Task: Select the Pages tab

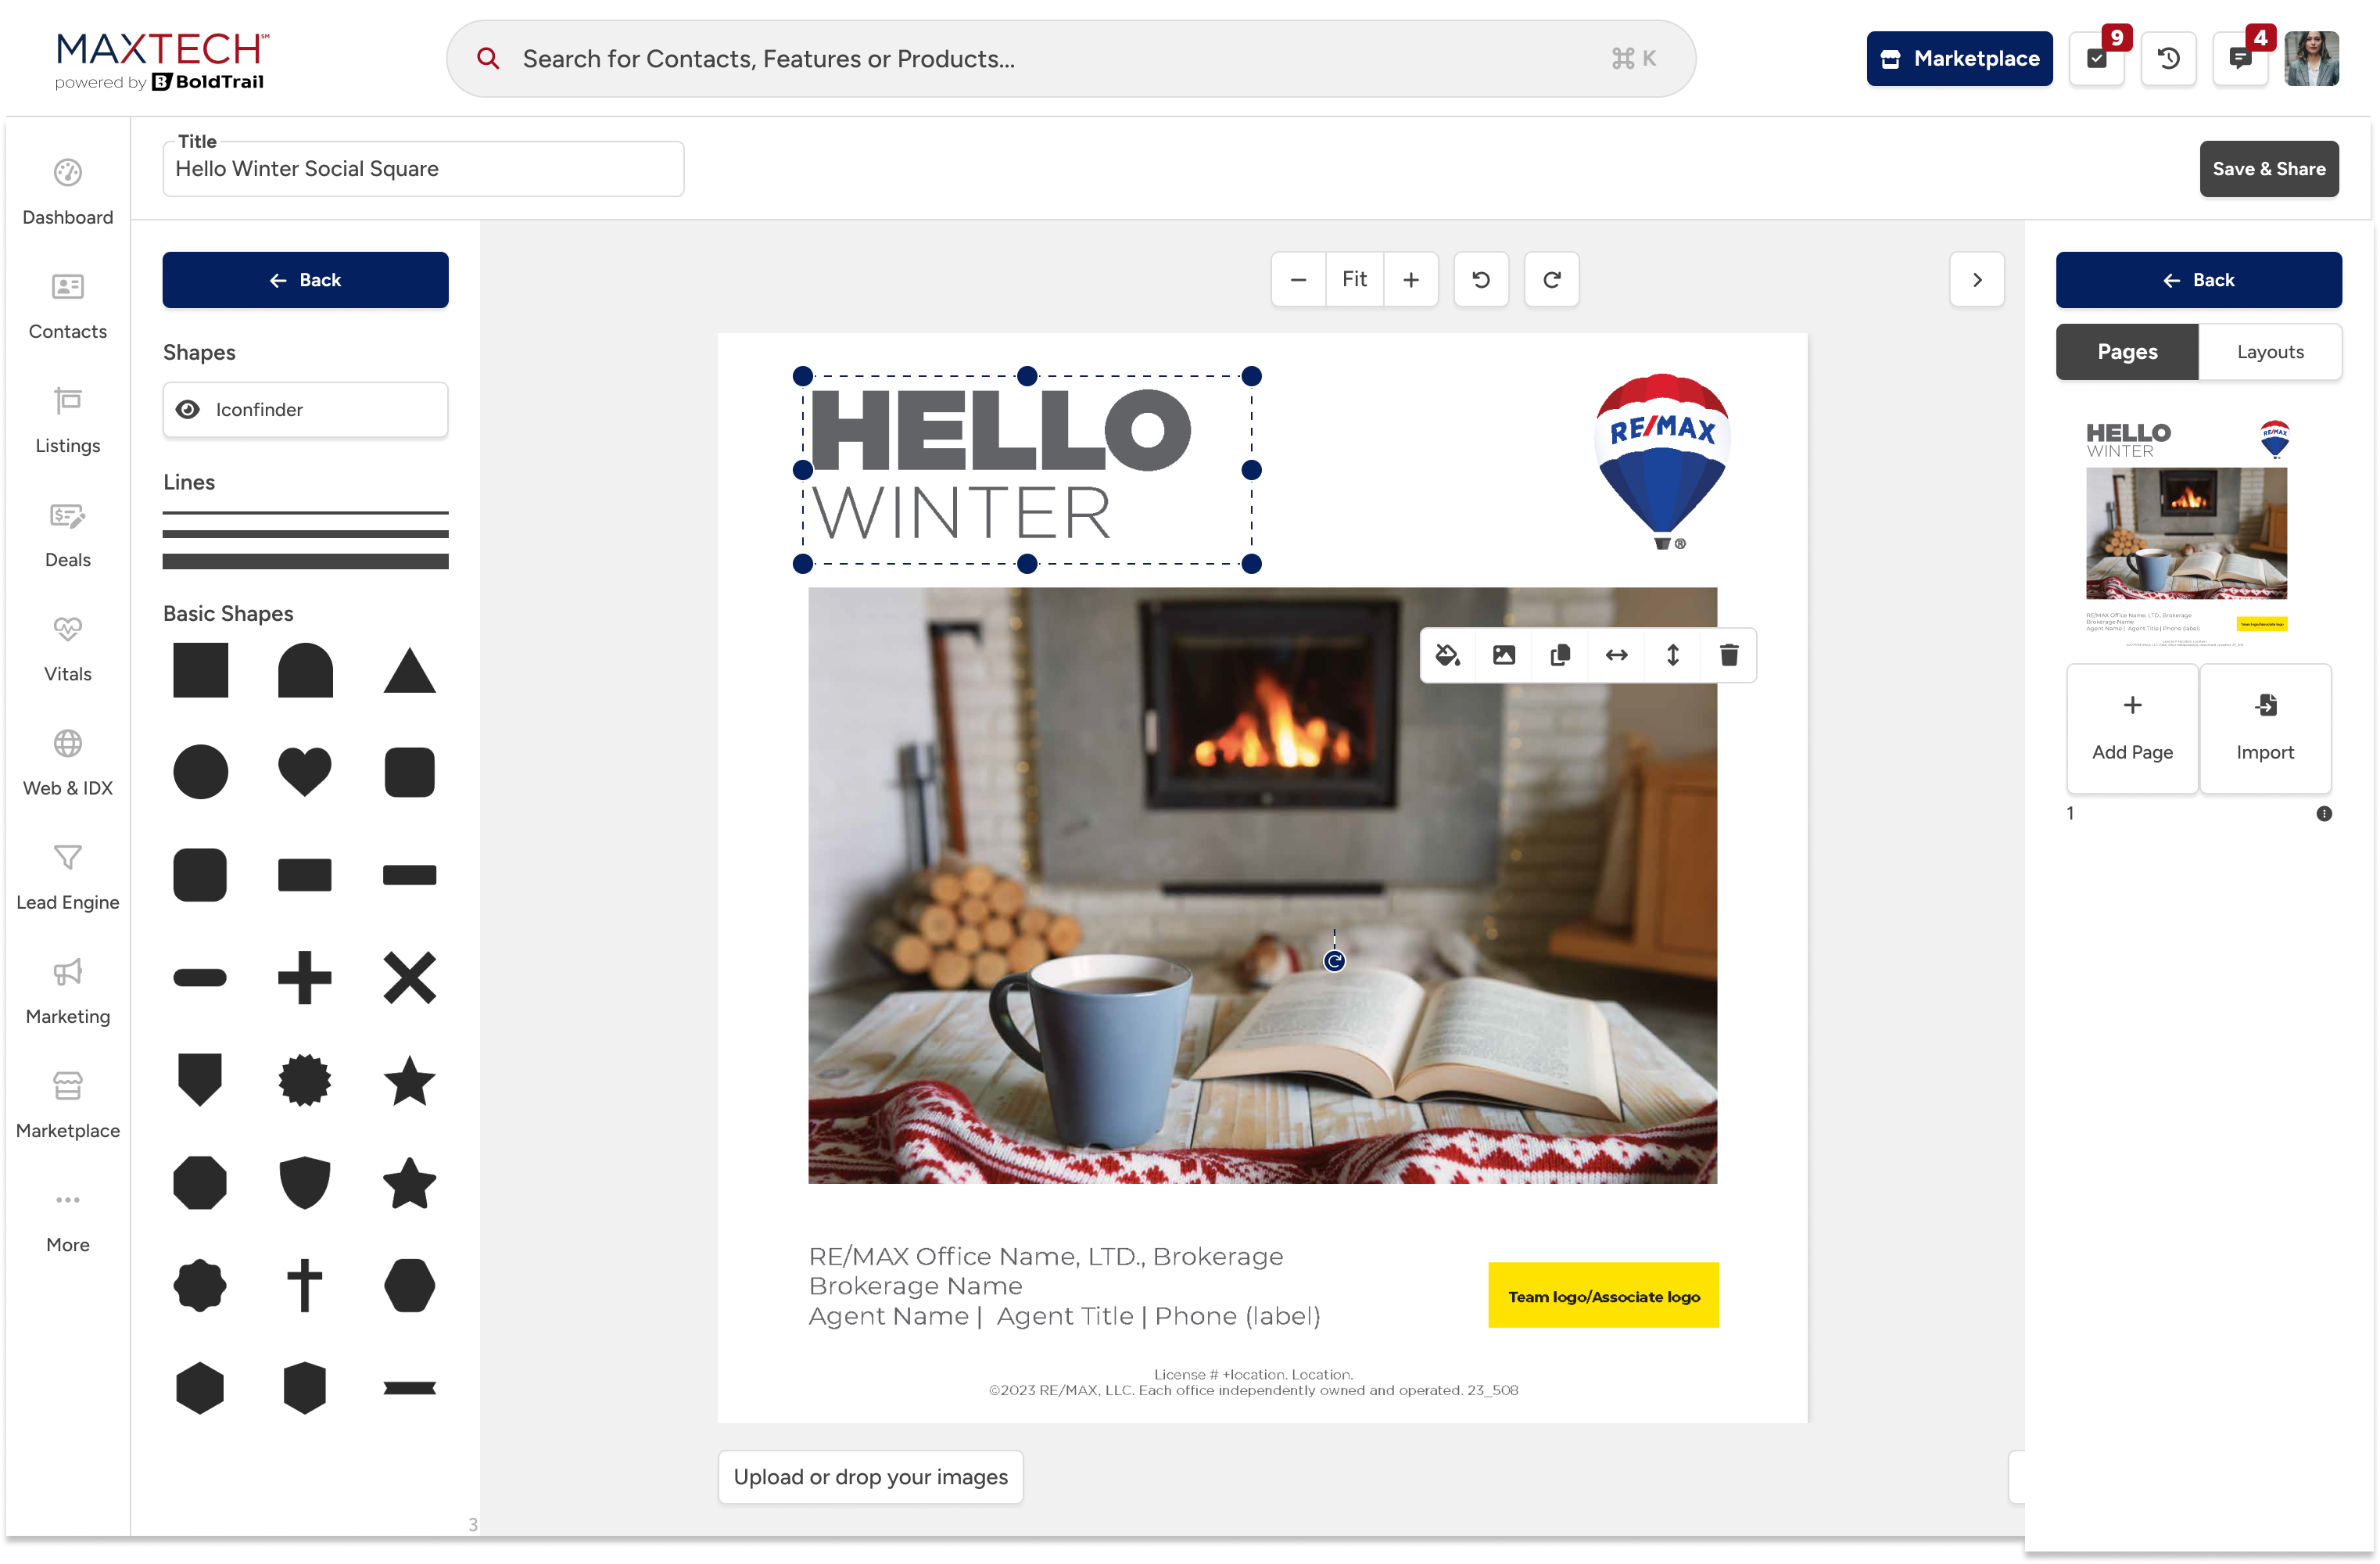Action: click(x=2127, y=352)
